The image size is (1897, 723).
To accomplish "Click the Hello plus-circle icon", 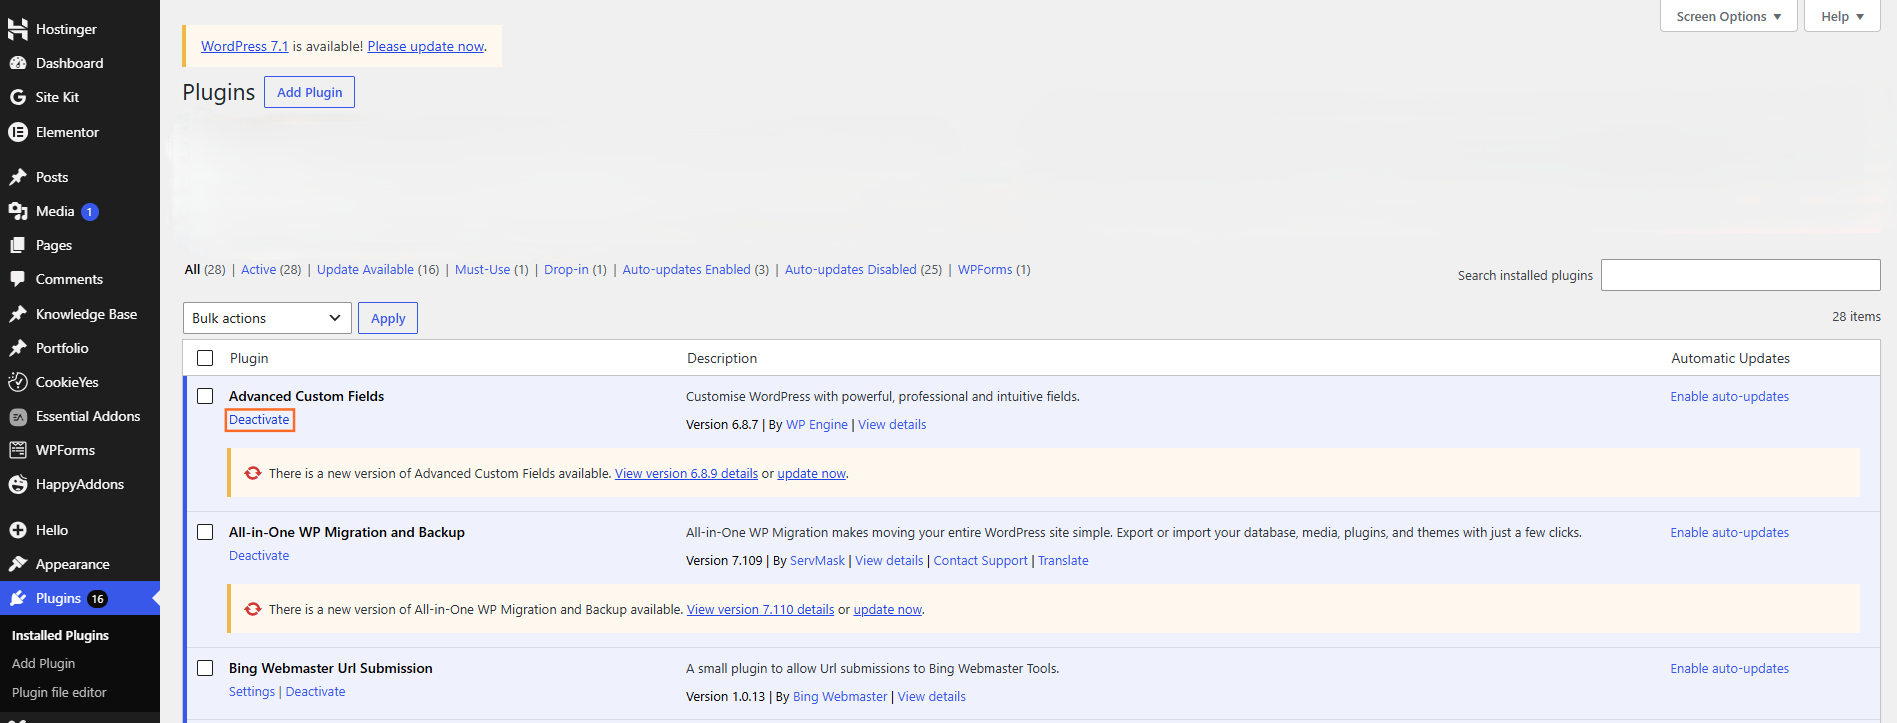I will tap(18, 530).
